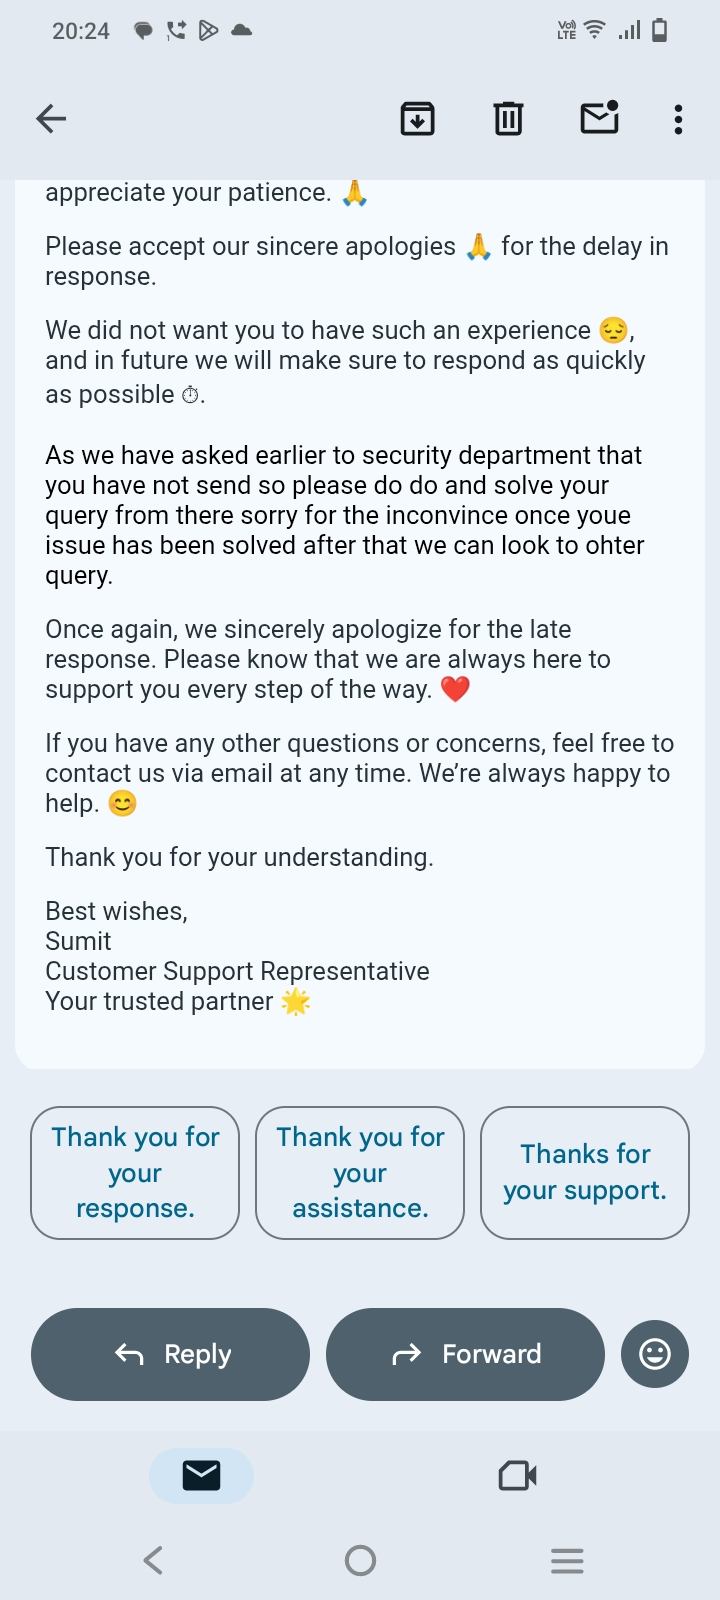Delete the email using the trash icon
Screen dimensions: 720x1600
(508, 119)
